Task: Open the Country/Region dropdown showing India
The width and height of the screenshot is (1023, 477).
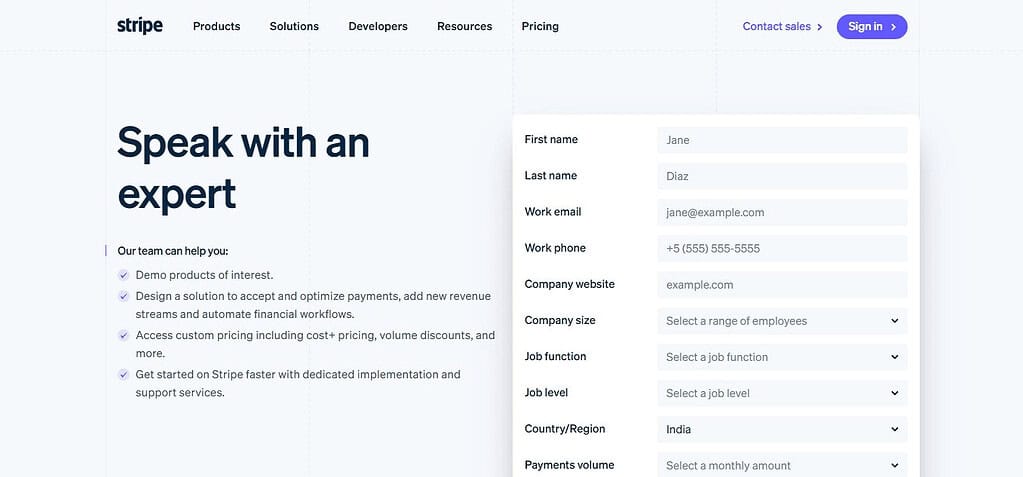Action: point(782,429)
